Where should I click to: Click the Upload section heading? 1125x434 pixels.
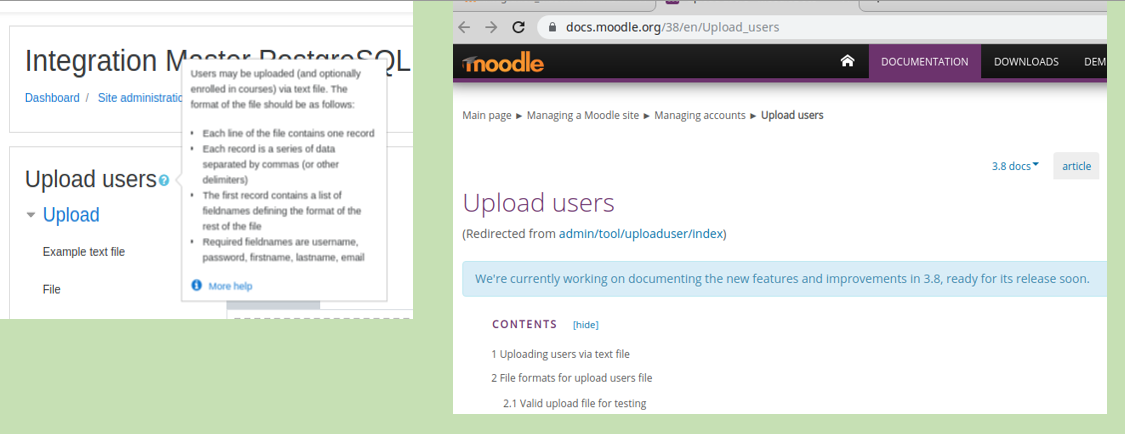pos(71,214)
